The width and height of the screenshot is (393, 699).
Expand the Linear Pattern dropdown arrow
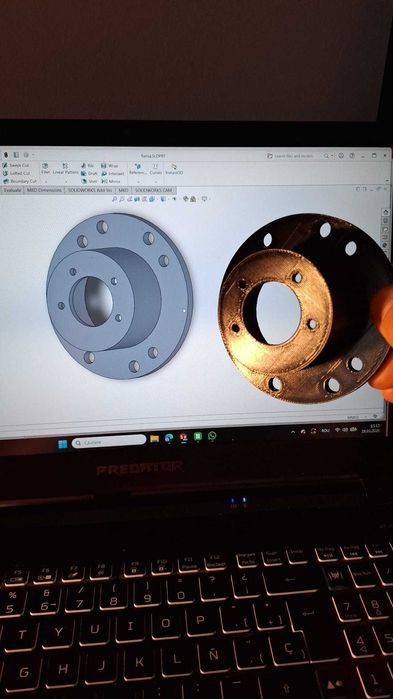(x=66, y=181)
